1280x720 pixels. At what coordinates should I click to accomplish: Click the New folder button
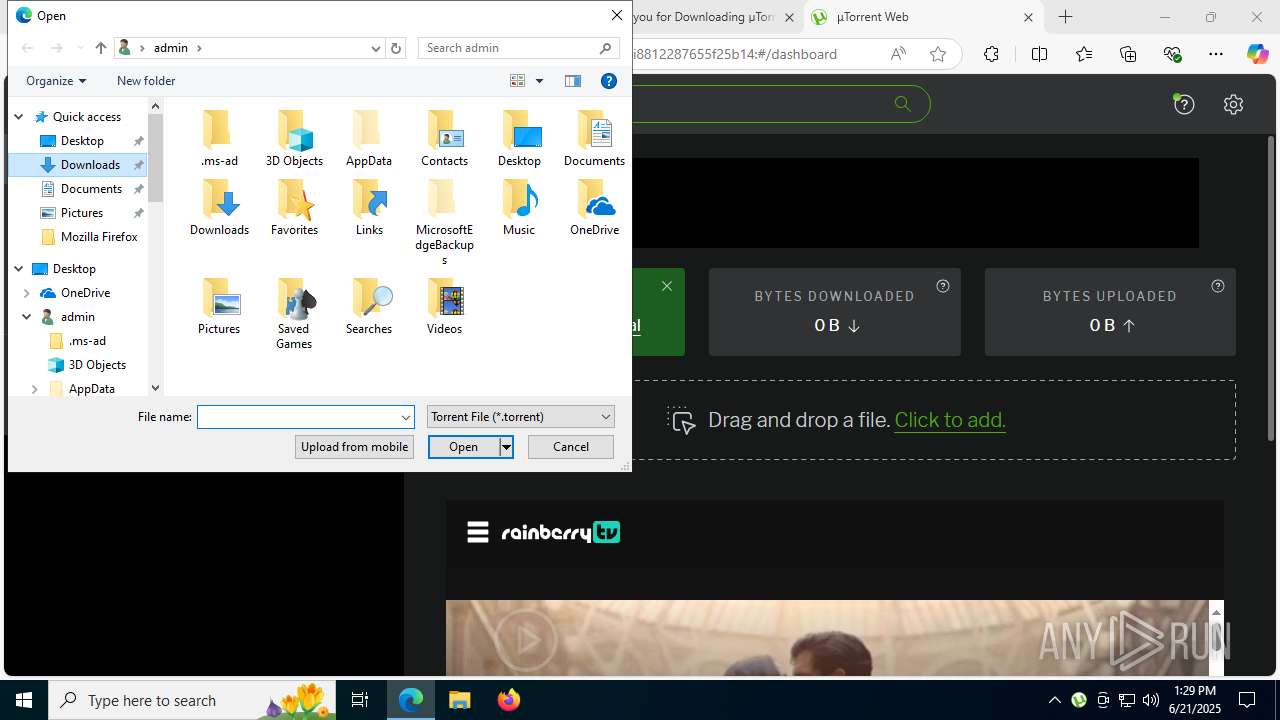coord(146,81)
